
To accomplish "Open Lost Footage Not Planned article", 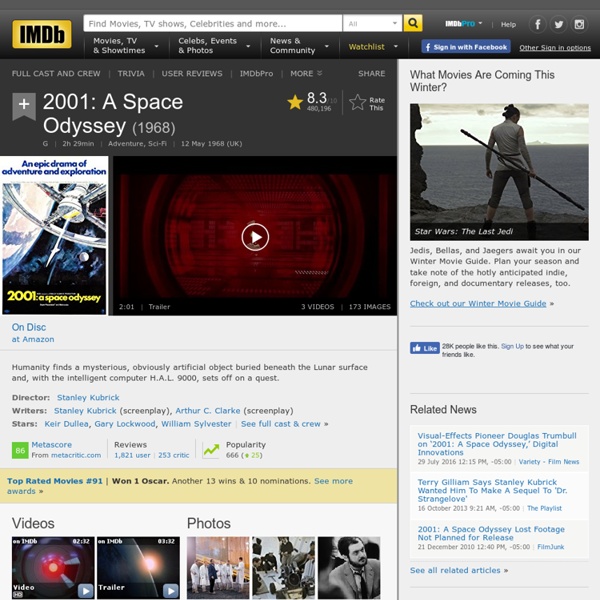I will coord(491,533).
